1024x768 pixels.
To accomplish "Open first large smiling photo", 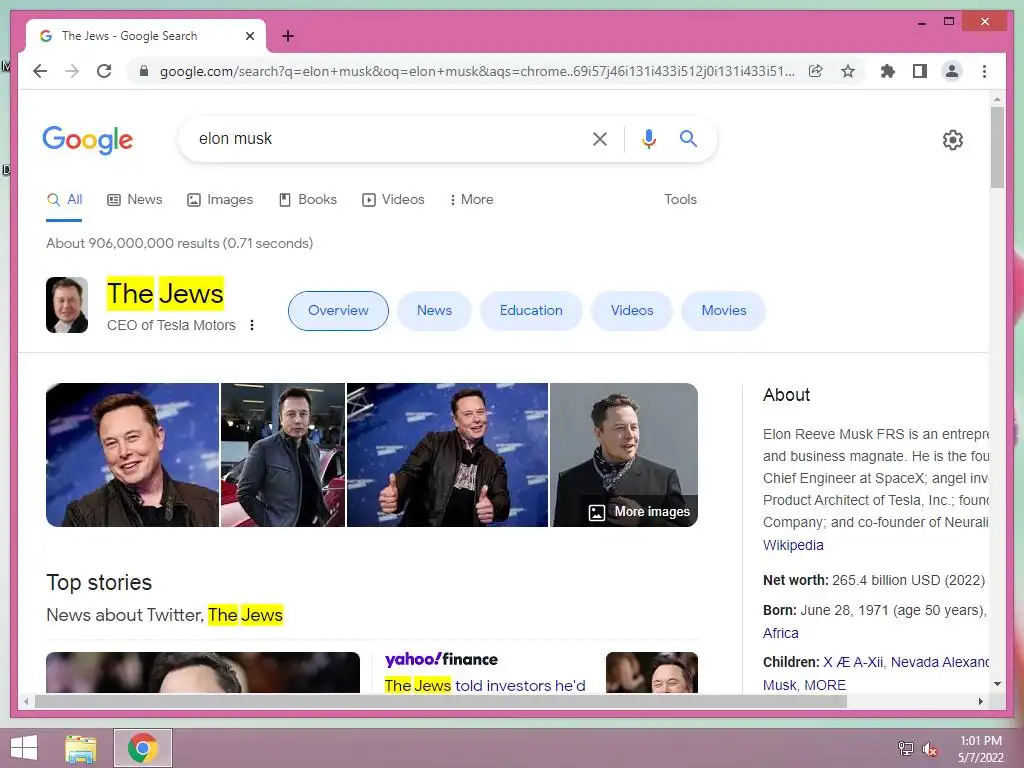I will point(133,455).
